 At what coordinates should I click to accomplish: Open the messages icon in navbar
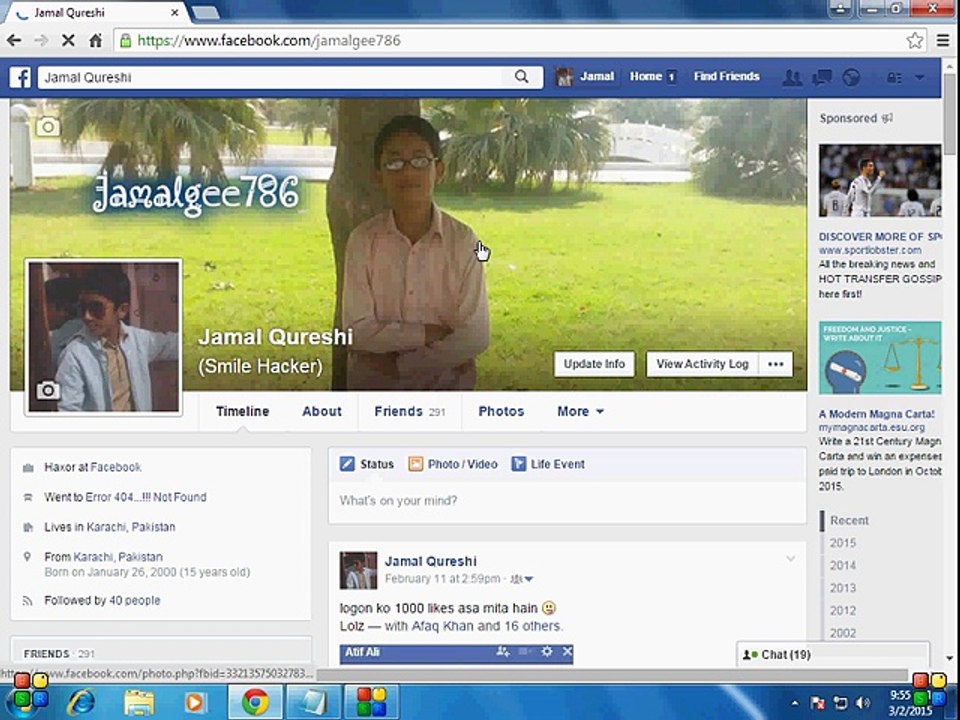[x=822, y=78]
